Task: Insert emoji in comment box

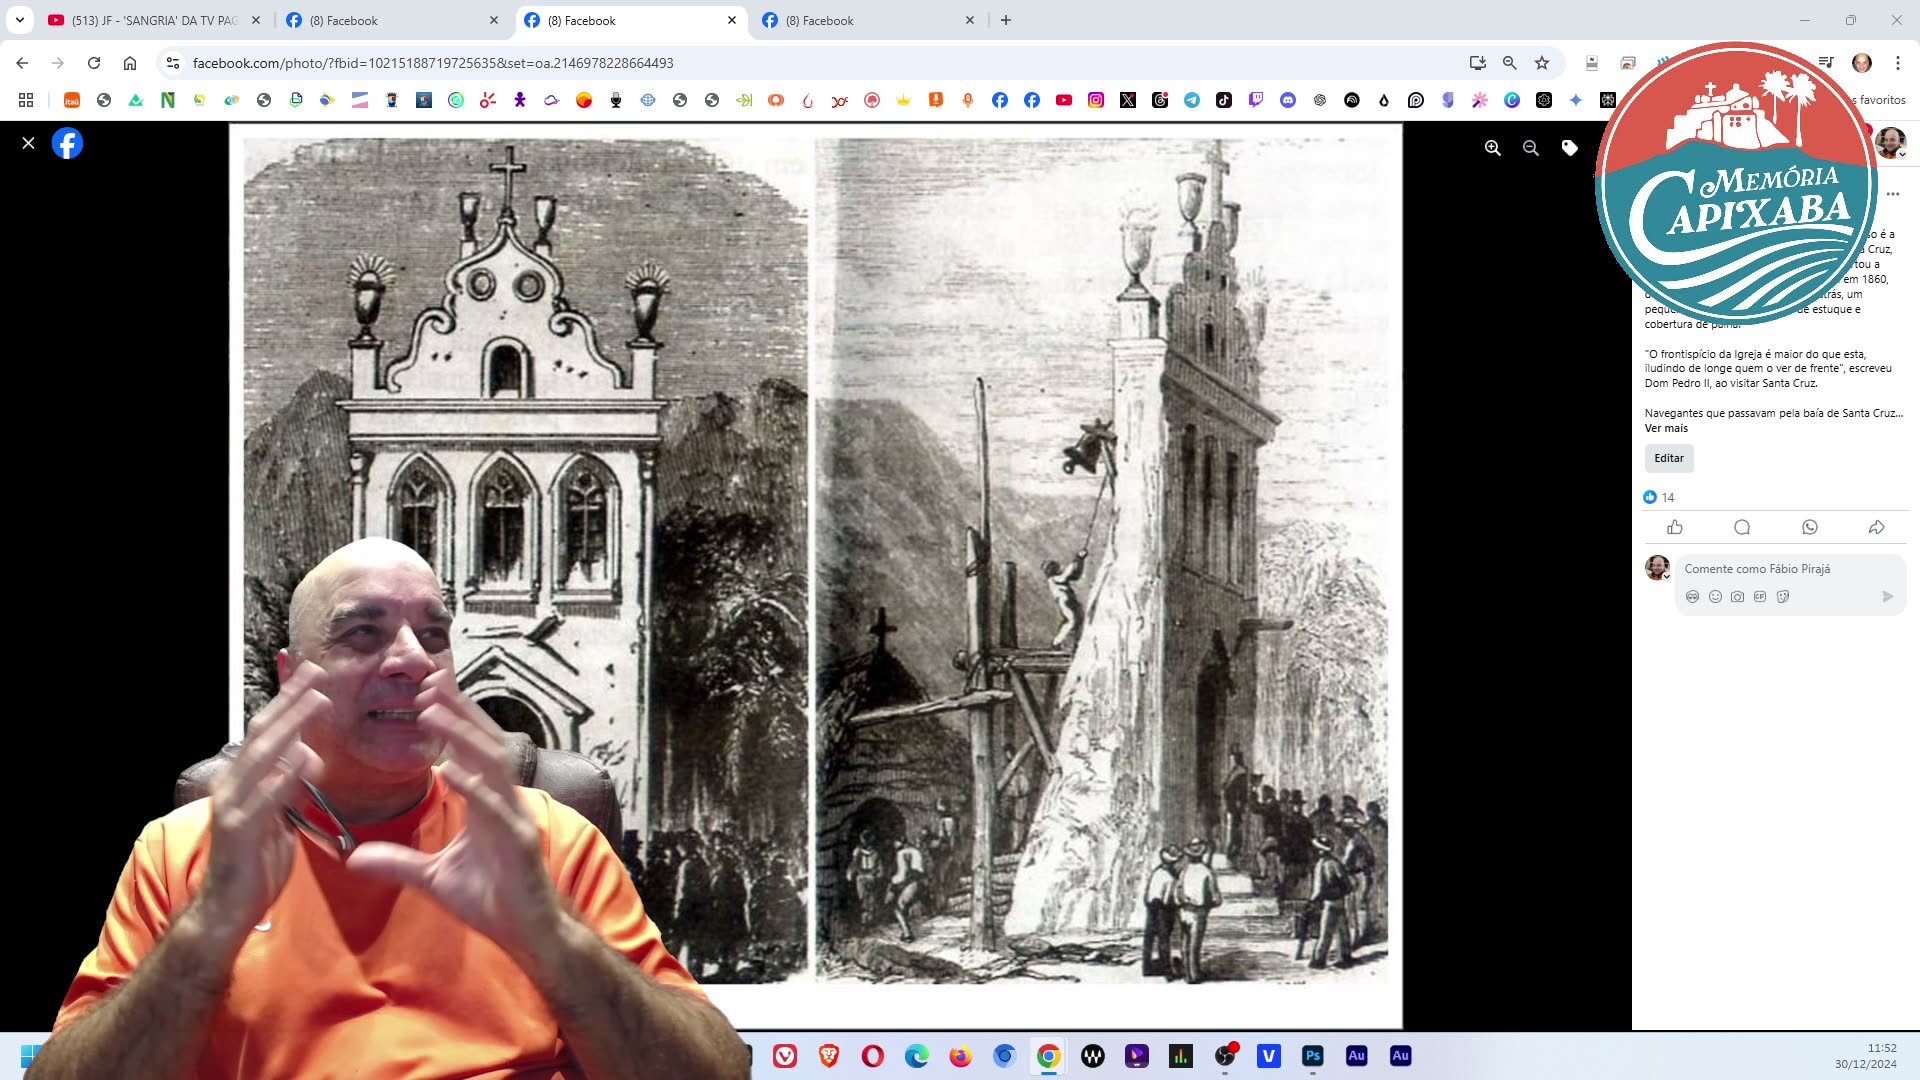Action: point(1715,597)
